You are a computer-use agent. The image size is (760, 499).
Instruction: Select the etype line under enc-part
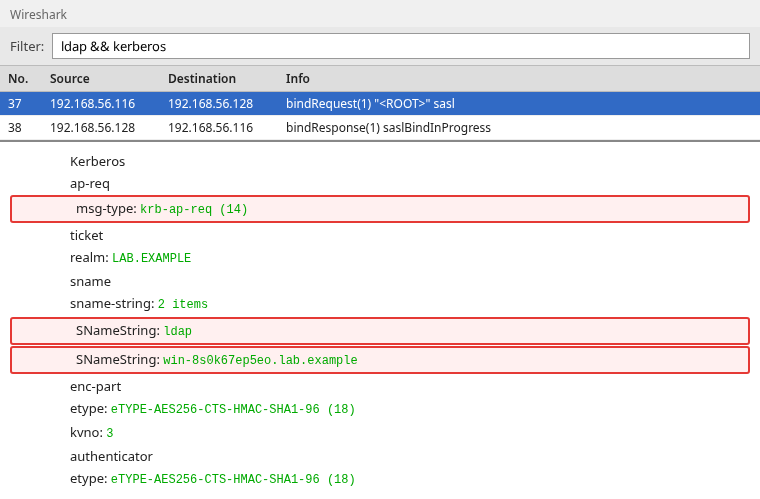point(212,409)
